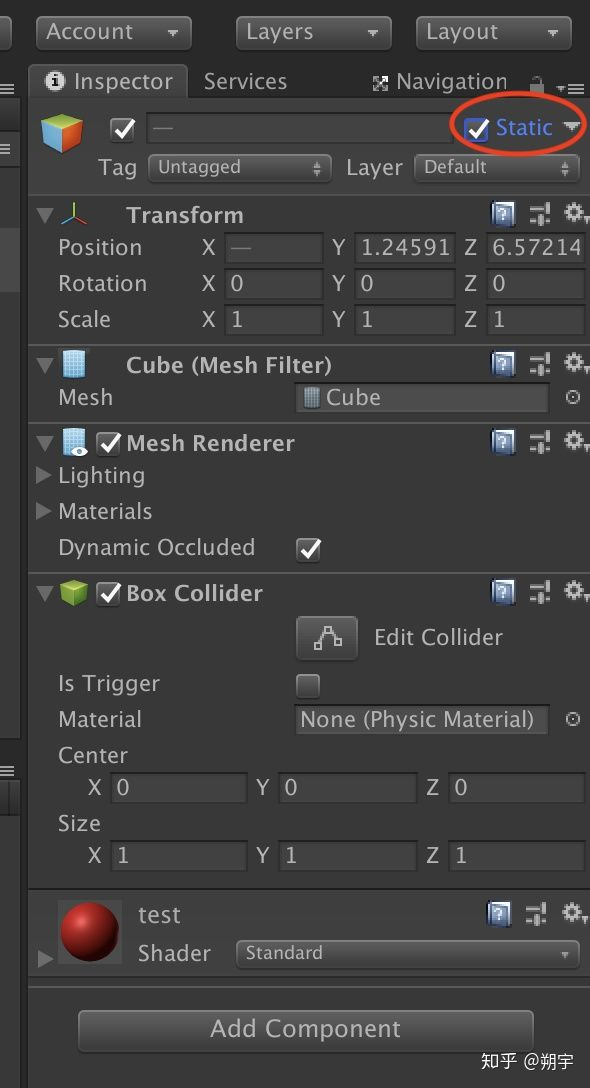Uncheck the Static checkbox
Image resolution: width=590 pixels, height=1088 pixels.
475,128
